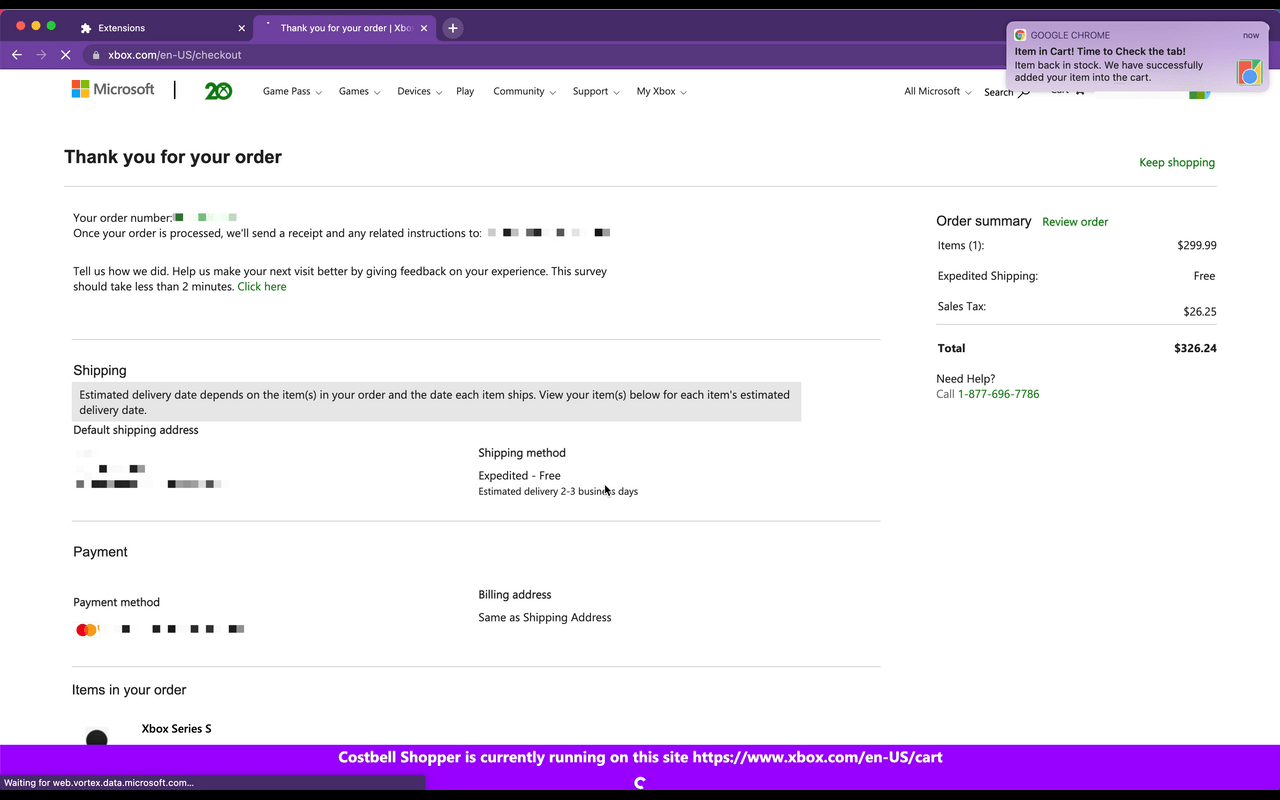Click the site lock icon

pos(96,55)
